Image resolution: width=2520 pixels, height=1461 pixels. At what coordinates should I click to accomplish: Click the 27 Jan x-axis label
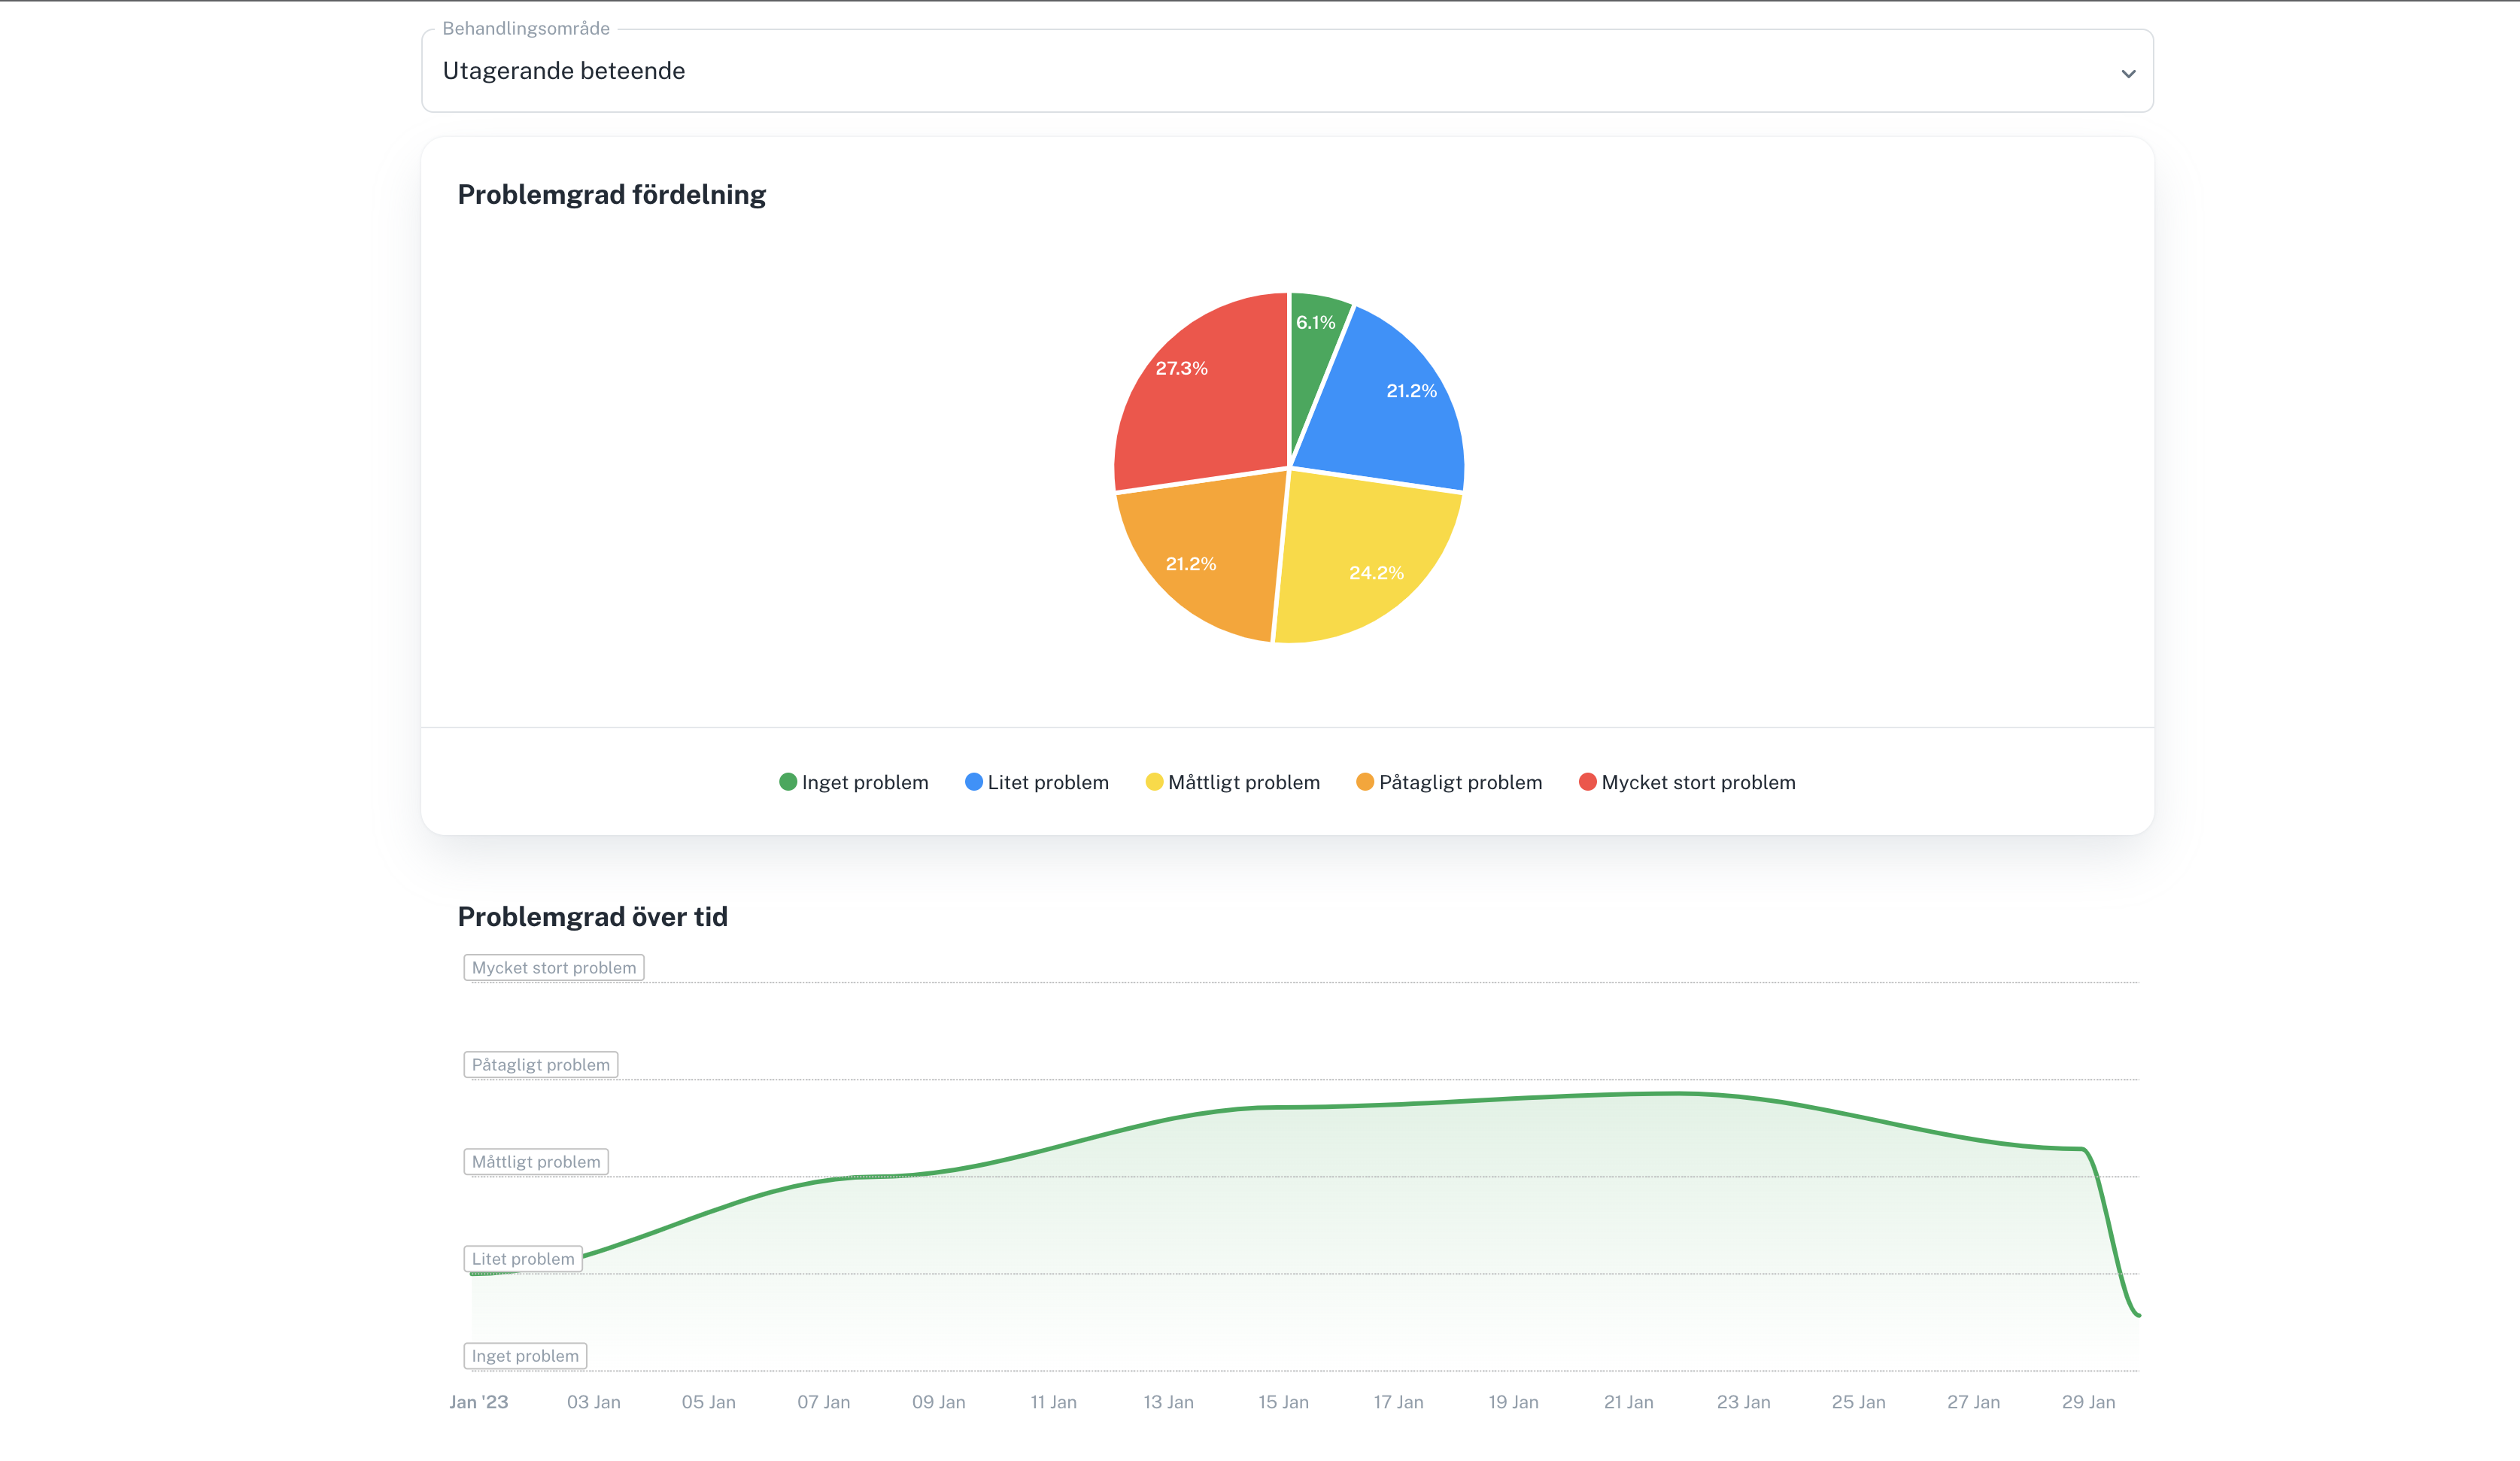[x=1974, y=1402]
